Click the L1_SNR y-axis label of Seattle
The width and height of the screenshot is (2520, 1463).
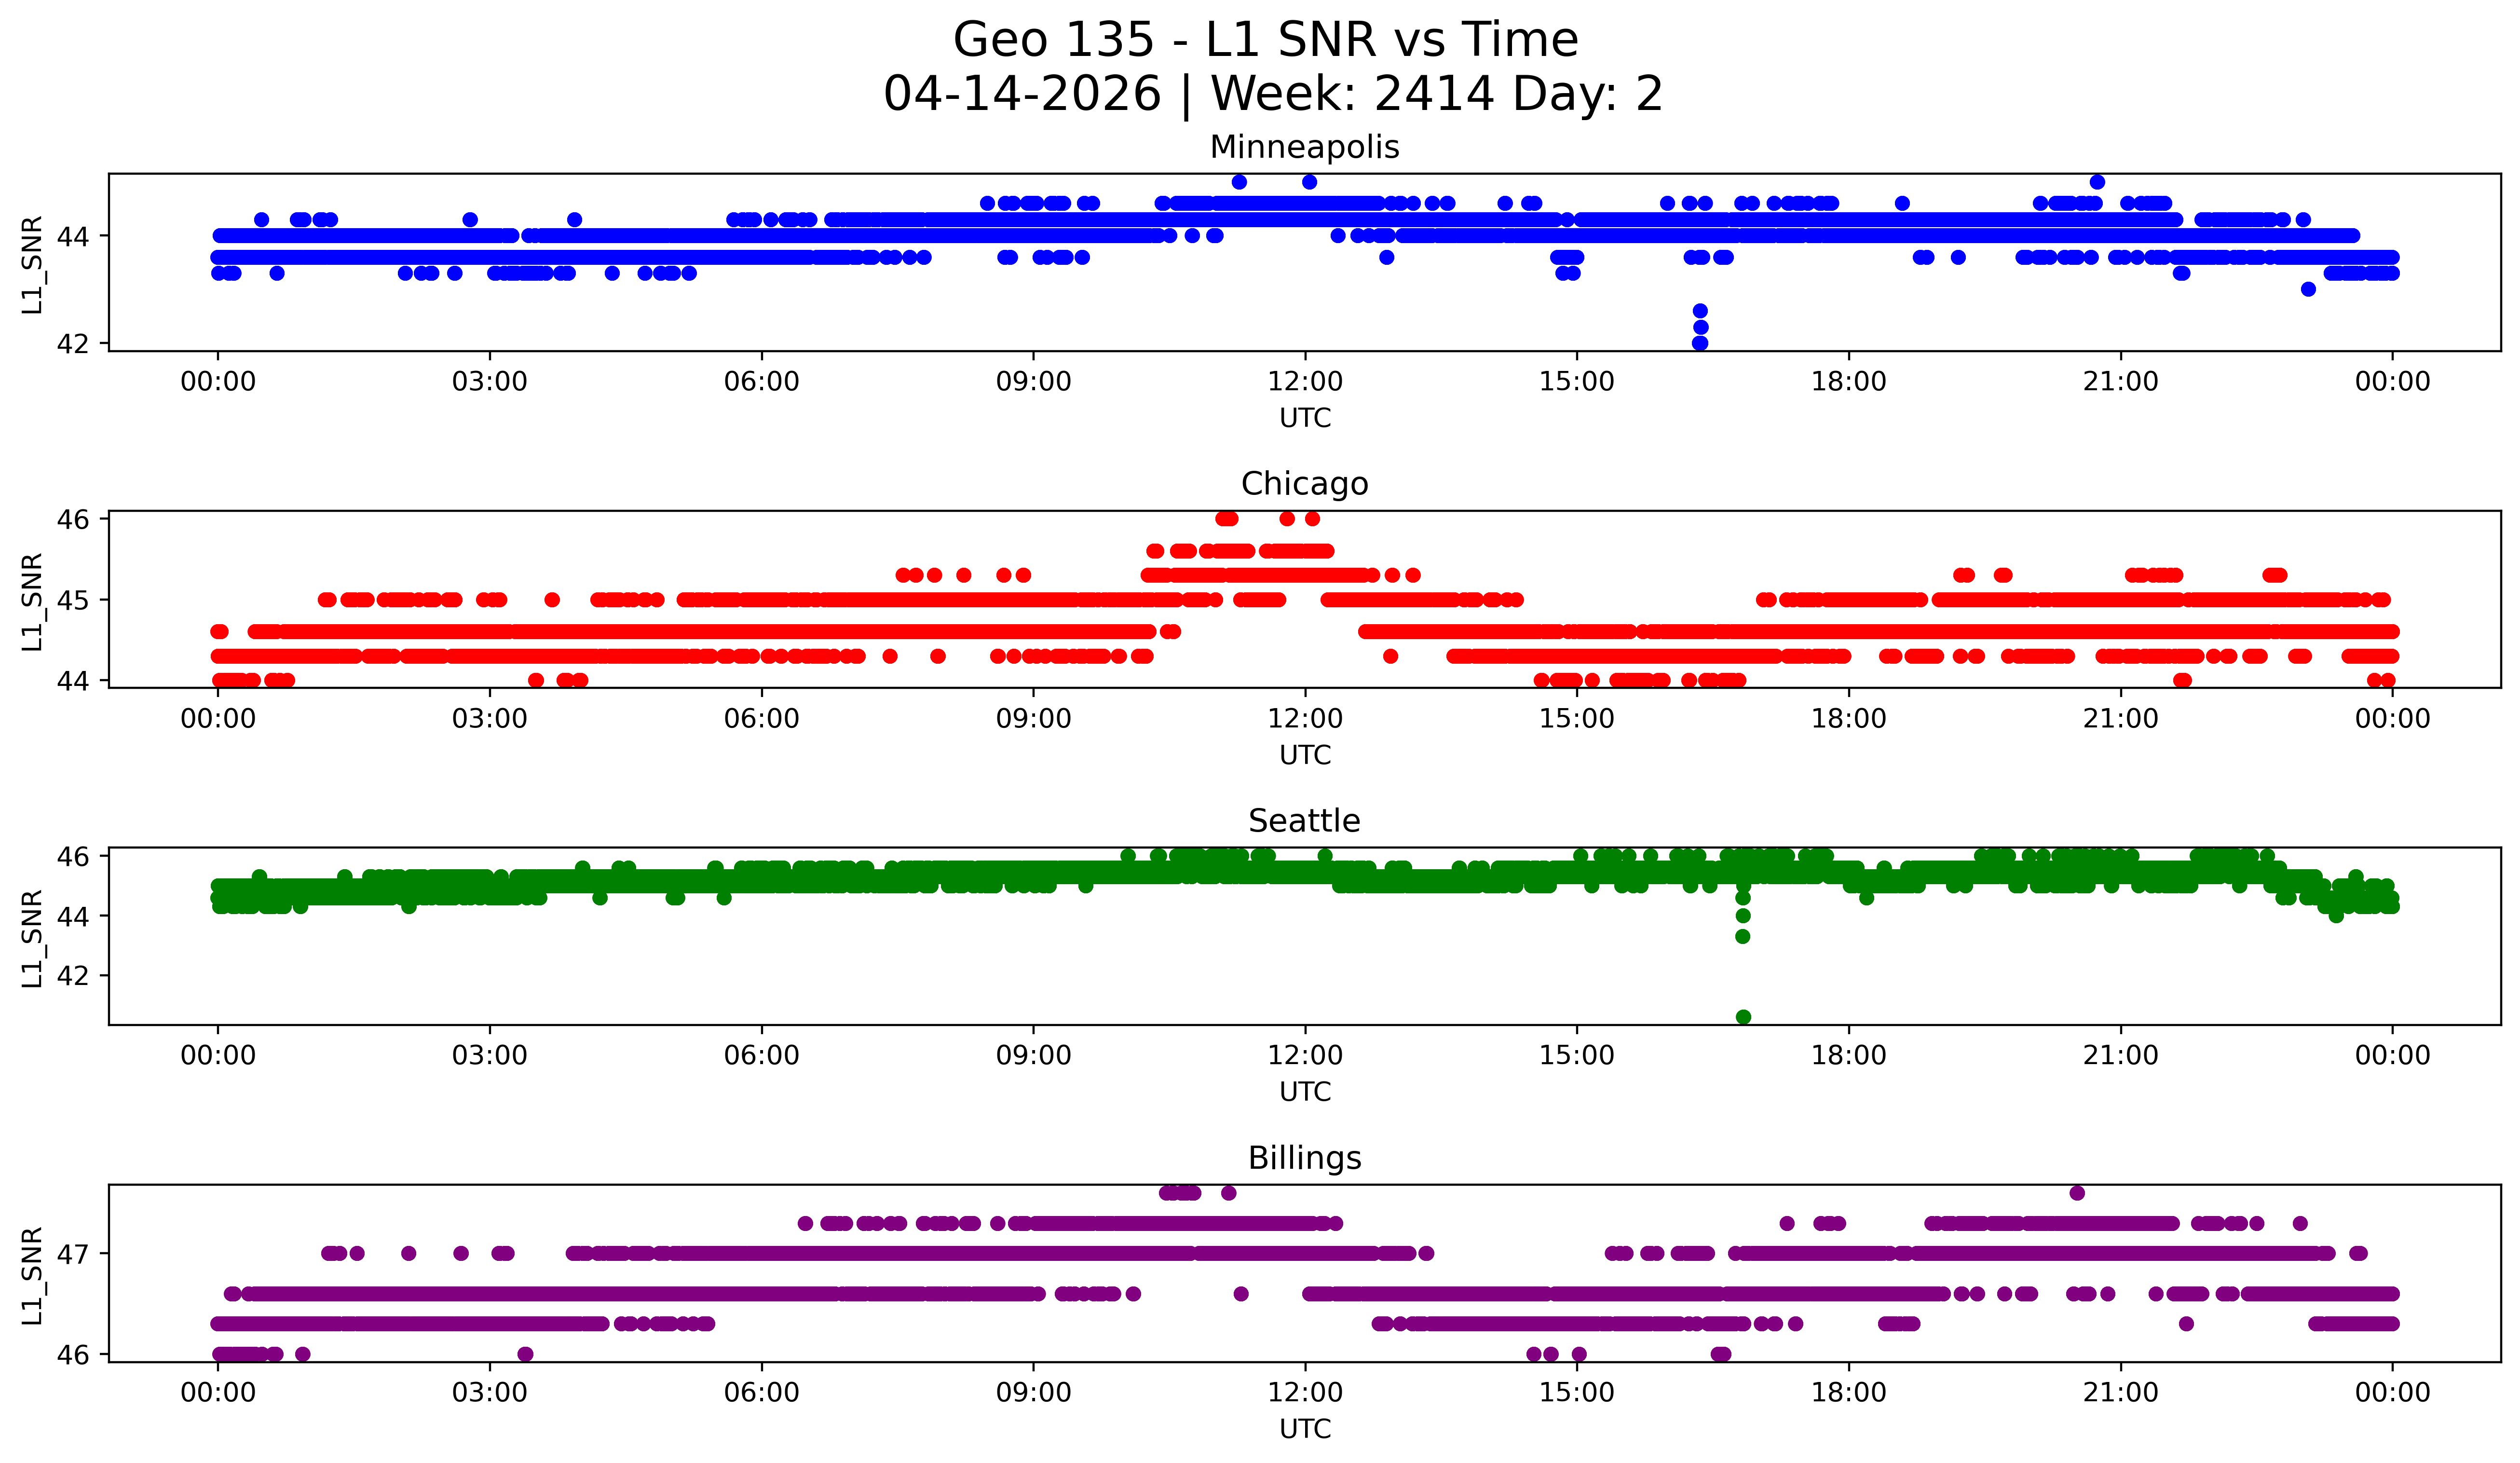coord(32,938)
